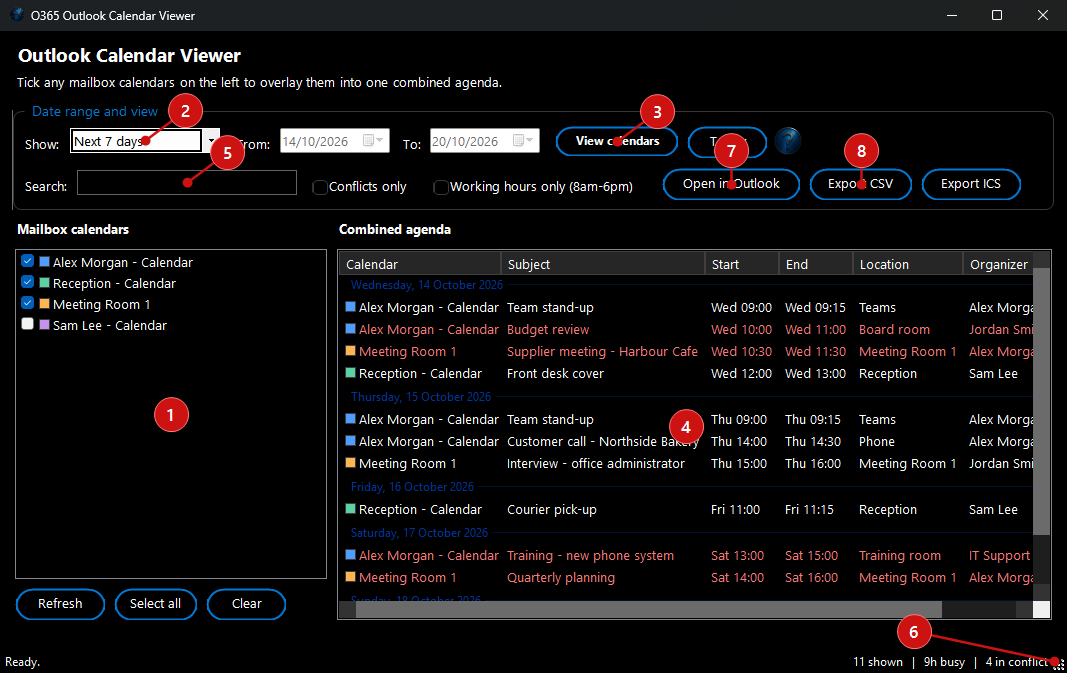
Task: Select the 'Courier pick-up' subject
Action: 552,510
